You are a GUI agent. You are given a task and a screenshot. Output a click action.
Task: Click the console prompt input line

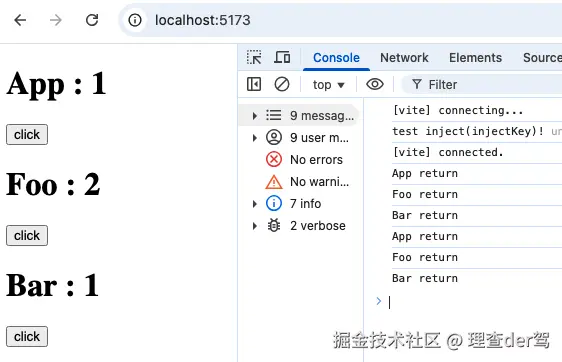(475, 302)
